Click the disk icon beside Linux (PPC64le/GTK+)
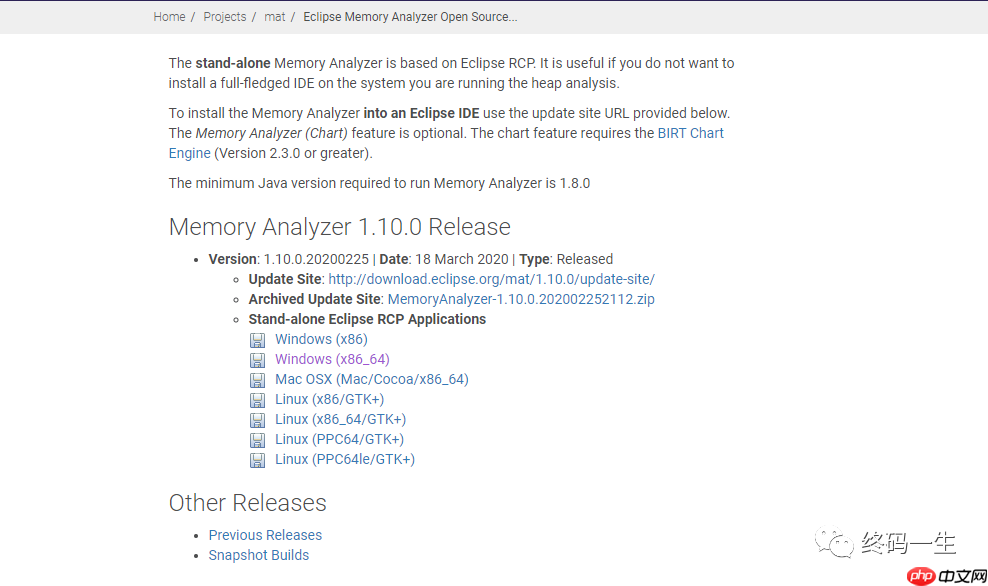The height and width of the screenshot is (586, 988). click(257, 460)
